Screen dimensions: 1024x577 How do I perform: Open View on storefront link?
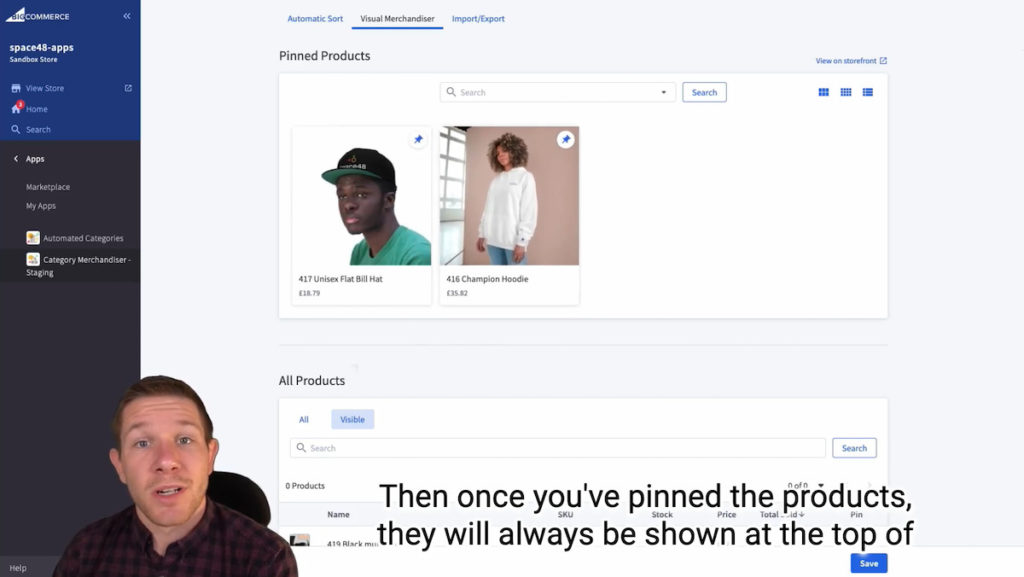click(x=851, y=61)
